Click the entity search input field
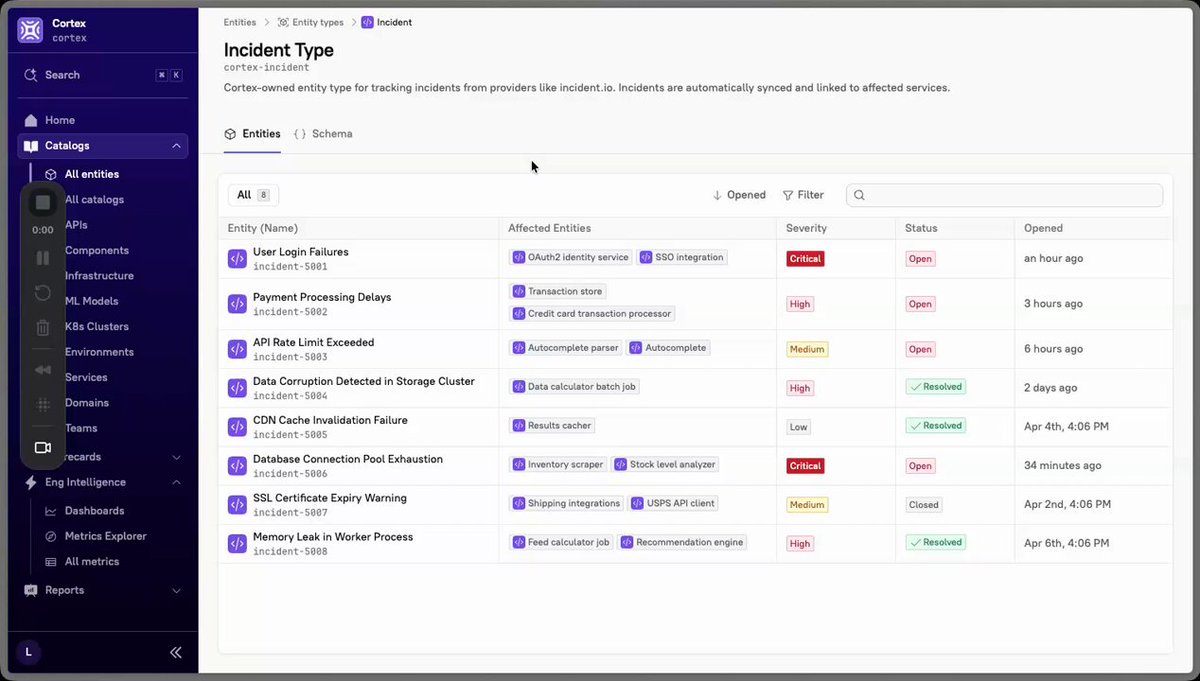This screenshot has width=1200, height=681. pyautogui.click(x=1004, y=195)
